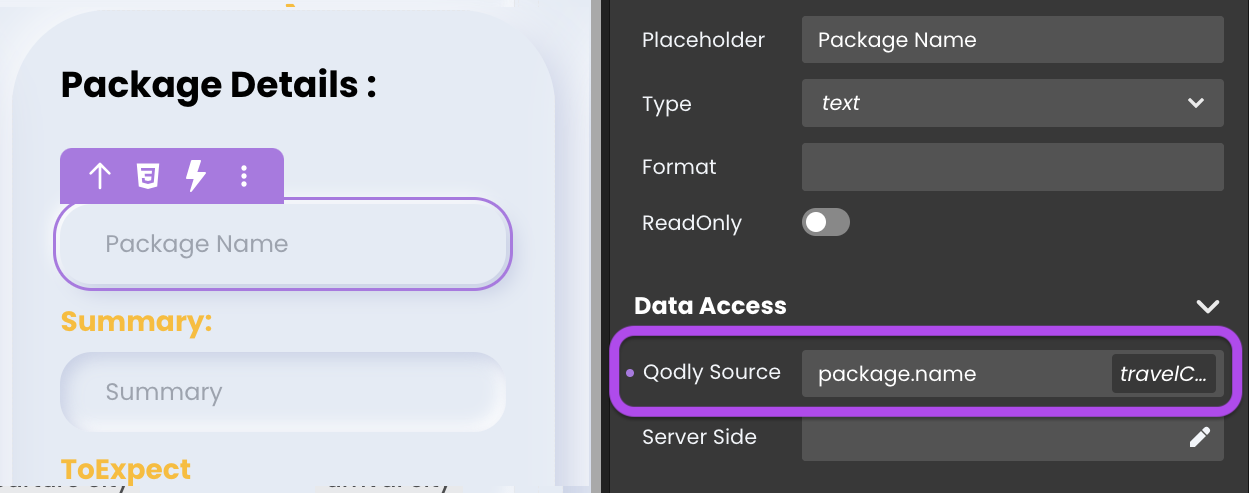1249x493 pixels.
Task: Select the Package Name input on canvas
Action: (x=283, y=244)
